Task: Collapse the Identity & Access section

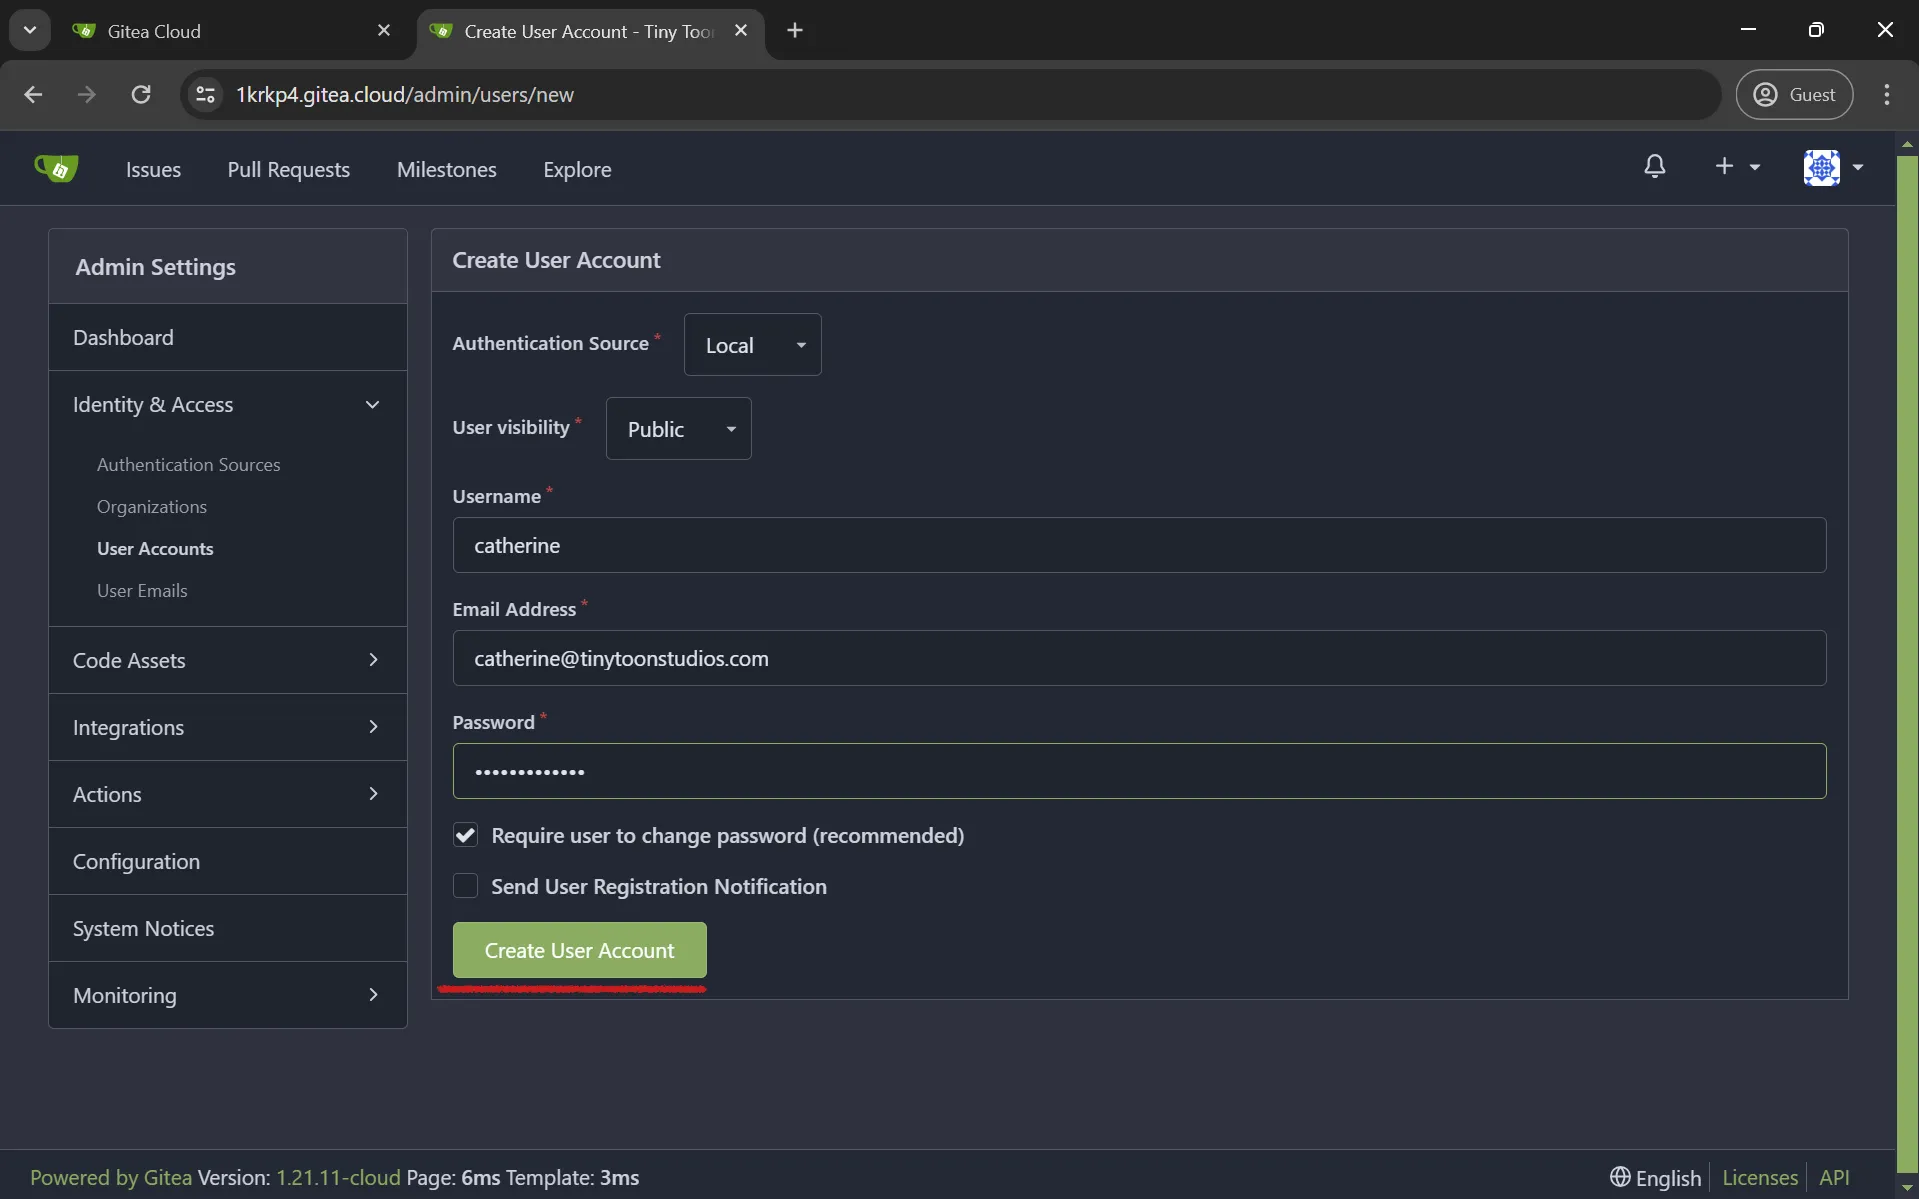Action: point(227,405)
